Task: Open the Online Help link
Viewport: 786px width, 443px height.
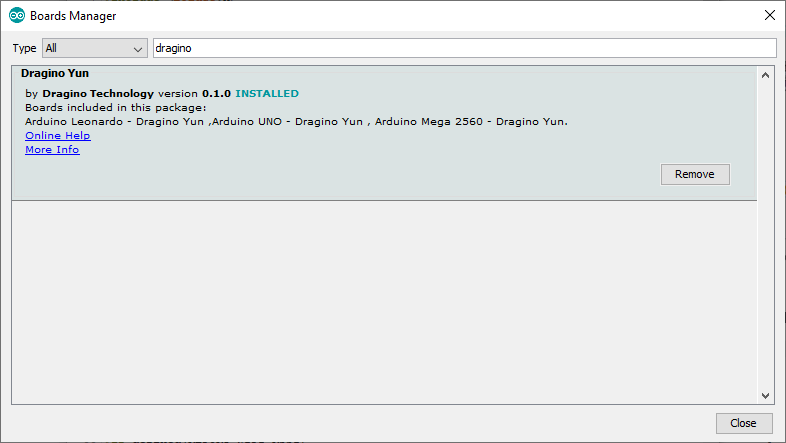Action: [58, 135]
